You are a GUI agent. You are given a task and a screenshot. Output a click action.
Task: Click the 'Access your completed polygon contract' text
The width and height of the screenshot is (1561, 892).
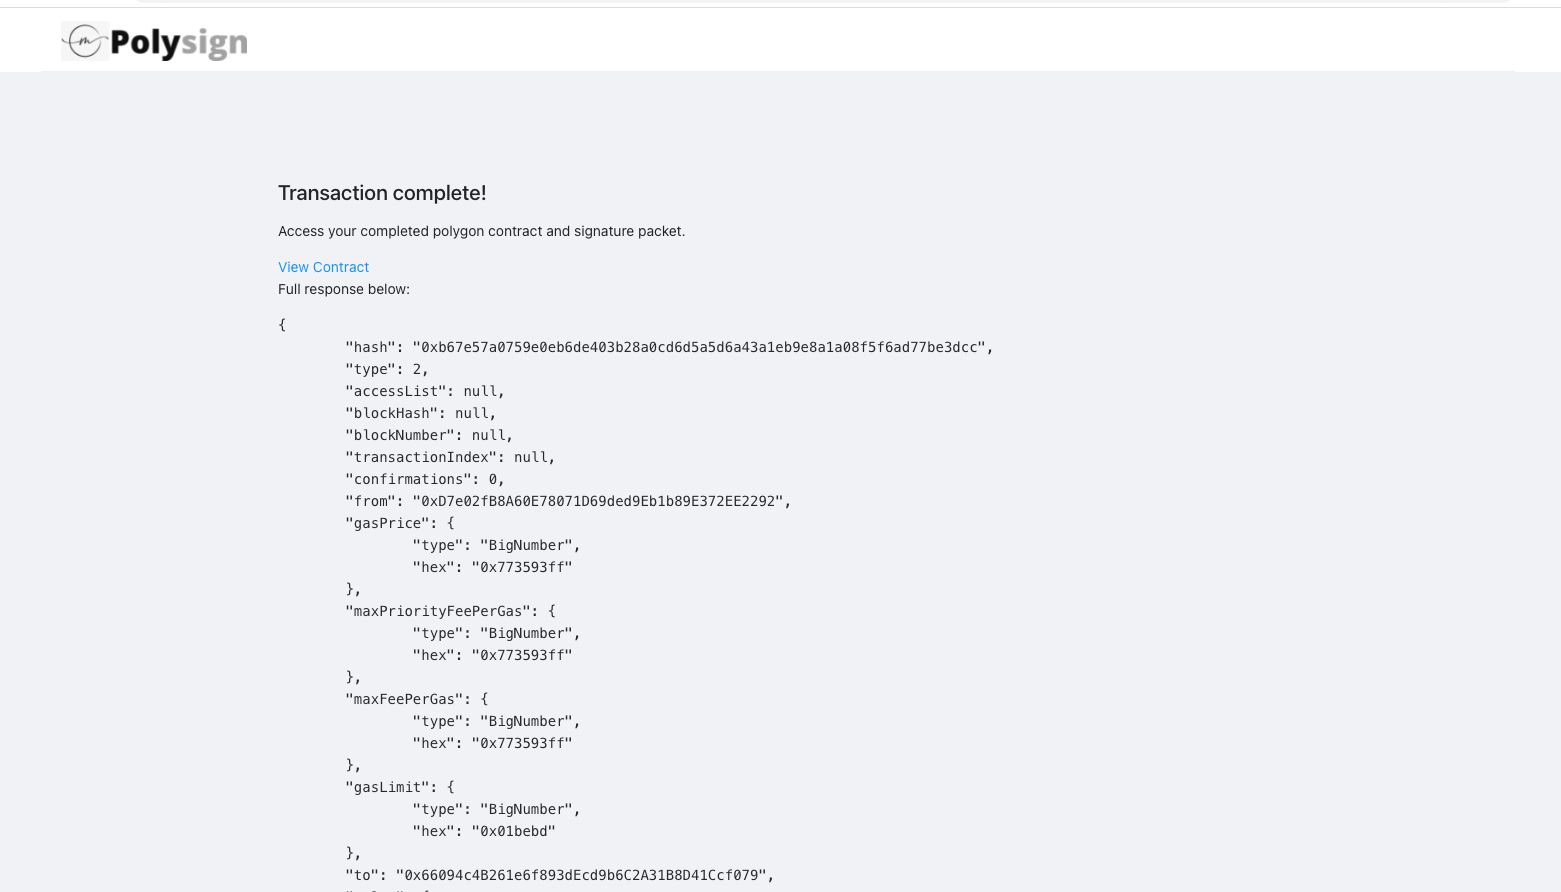(481, 231)
